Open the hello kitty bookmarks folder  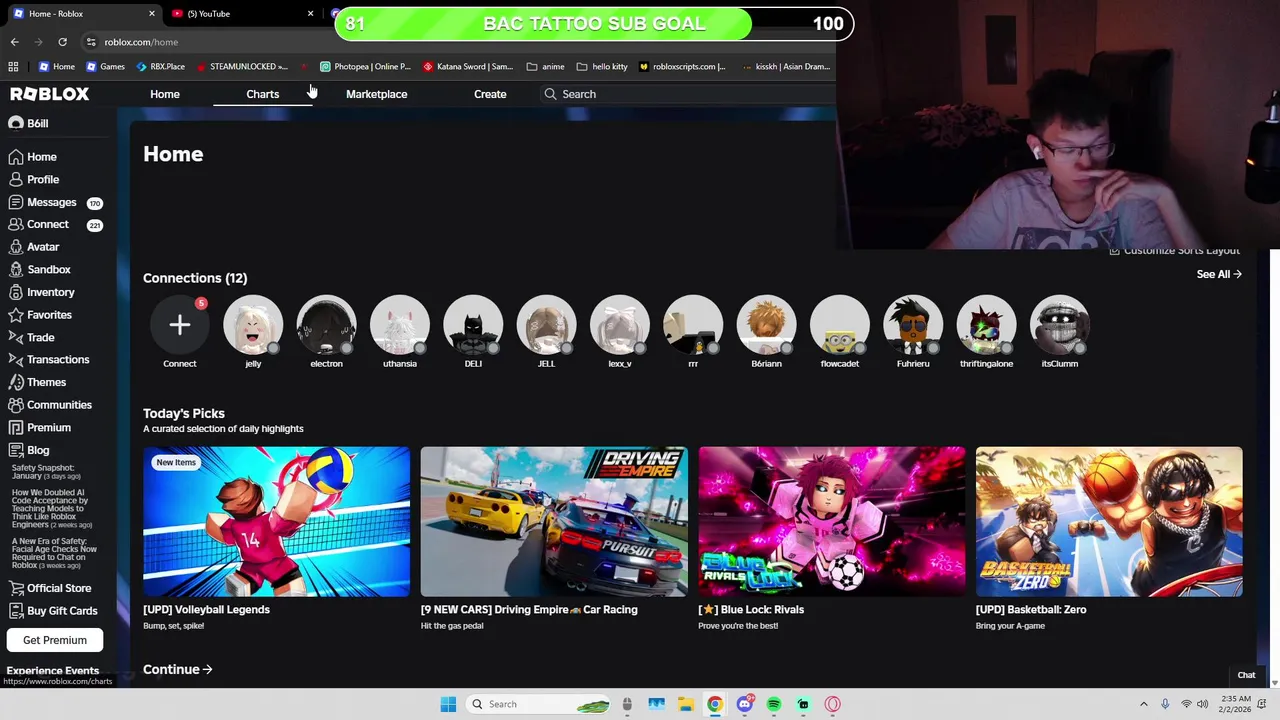click(602, 67)
